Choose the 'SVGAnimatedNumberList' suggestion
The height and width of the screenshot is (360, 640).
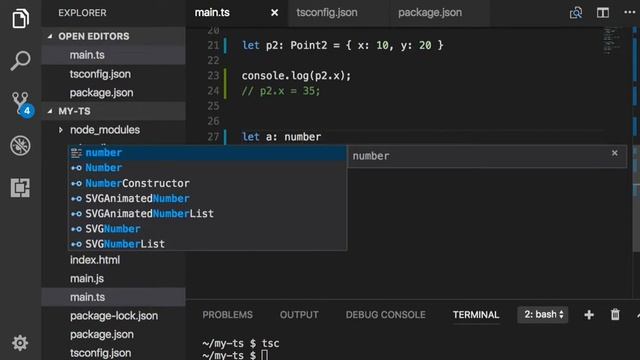[x=207, y=213]
